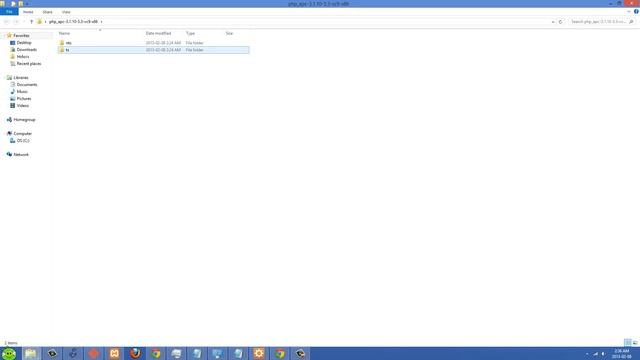Go up one folder level

pyautogui.click(x=31, y=22)
